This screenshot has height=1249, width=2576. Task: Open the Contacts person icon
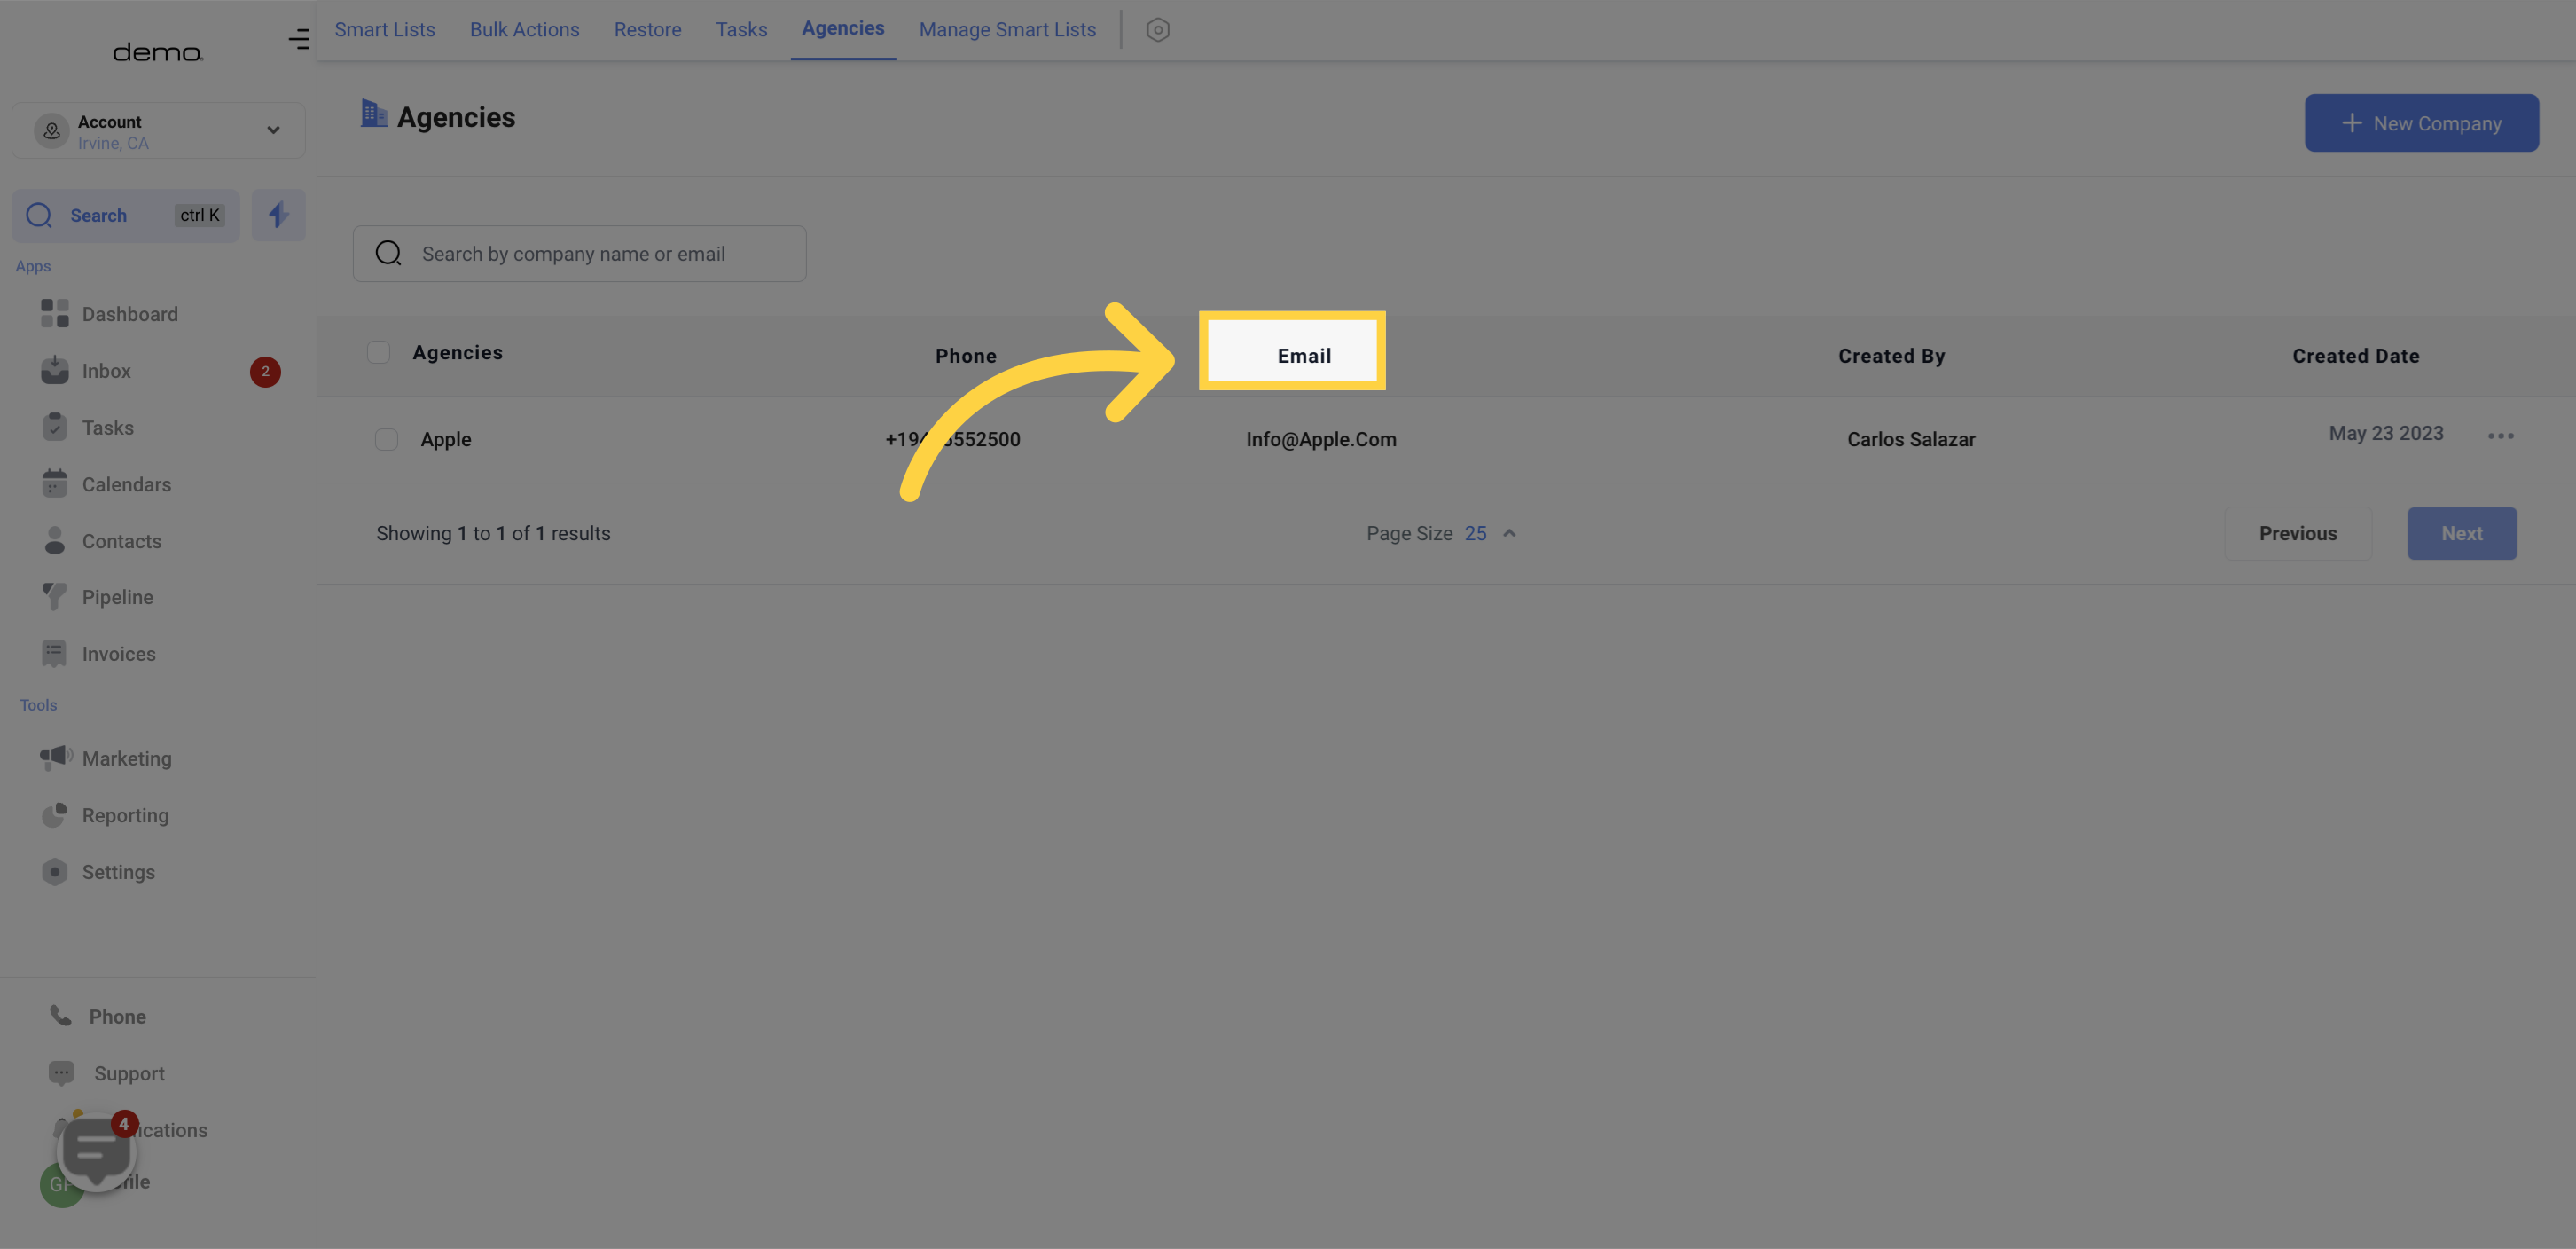(x=54, y=540)
